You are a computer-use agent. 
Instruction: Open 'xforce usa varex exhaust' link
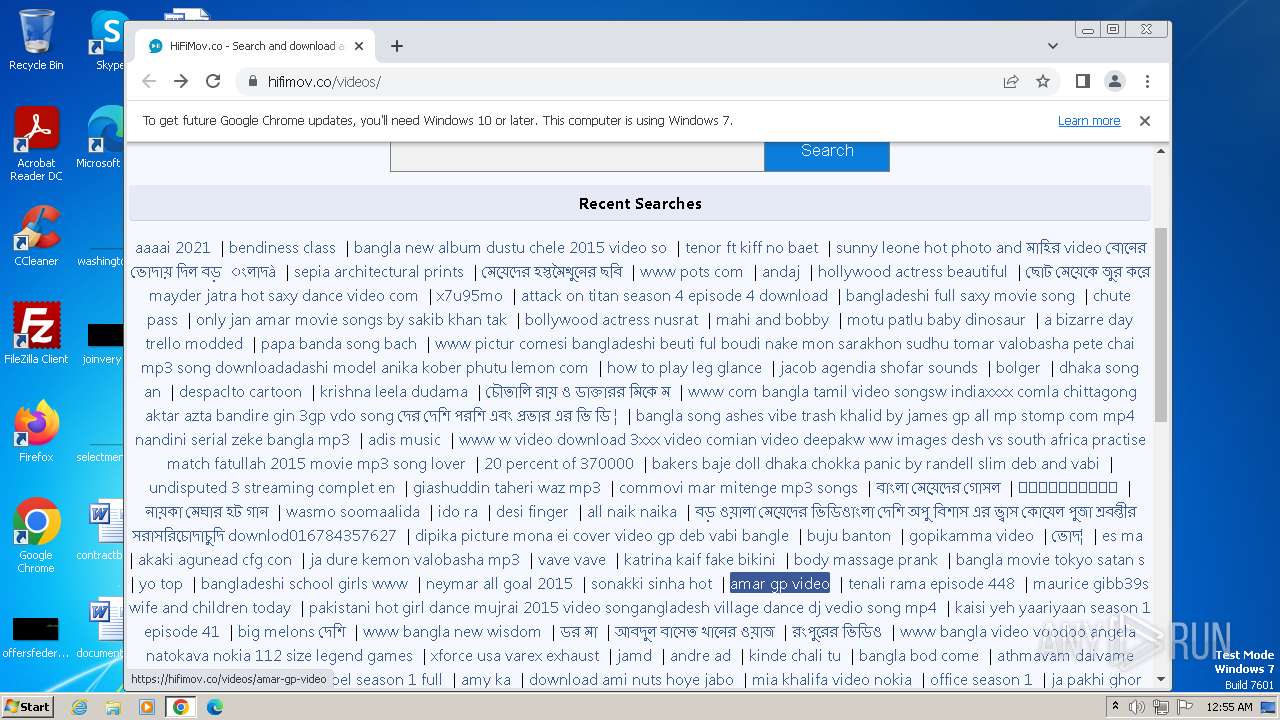(515, 656)
